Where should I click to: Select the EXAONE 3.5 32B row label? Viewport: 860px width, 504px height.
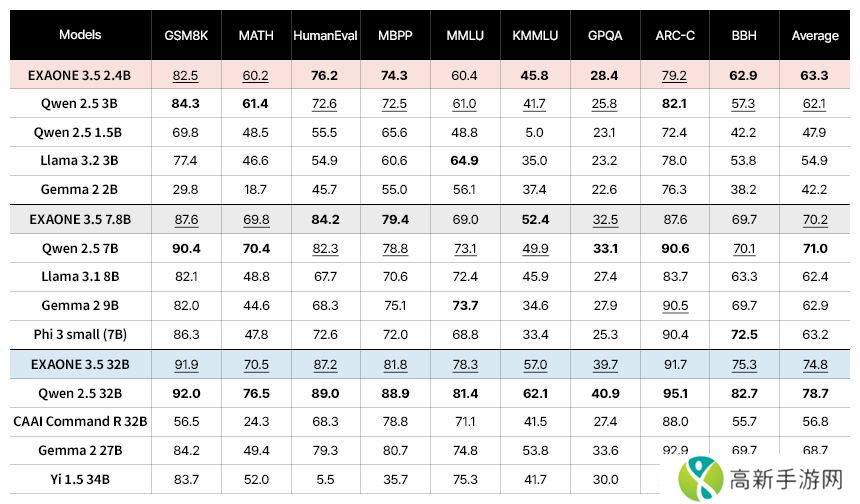(80, 364)
